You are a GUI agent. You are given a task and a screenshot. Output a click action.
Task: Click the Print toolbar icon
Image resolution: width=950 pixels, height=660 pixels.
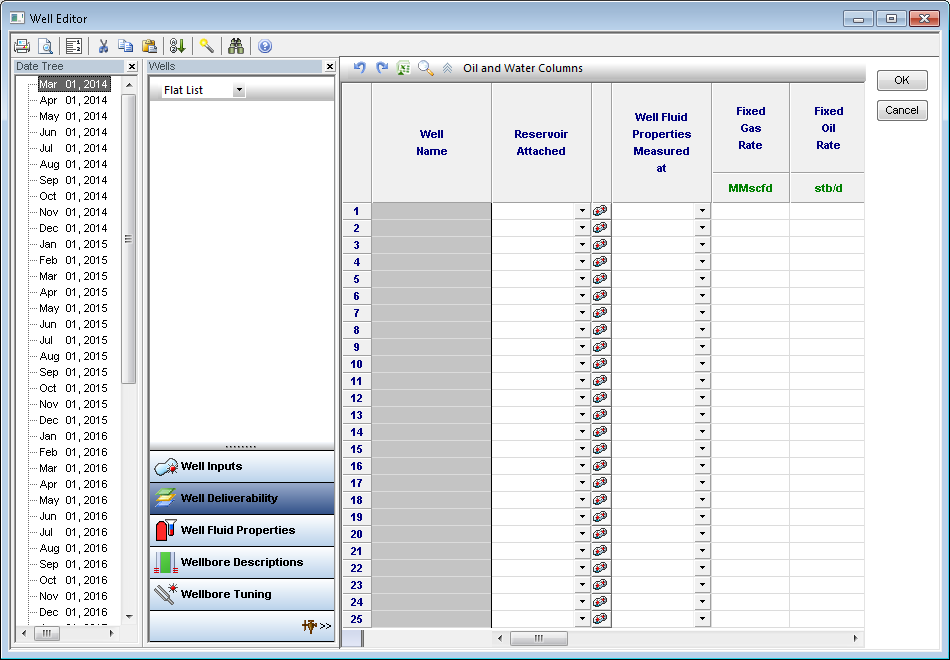(x=22, y=46)
